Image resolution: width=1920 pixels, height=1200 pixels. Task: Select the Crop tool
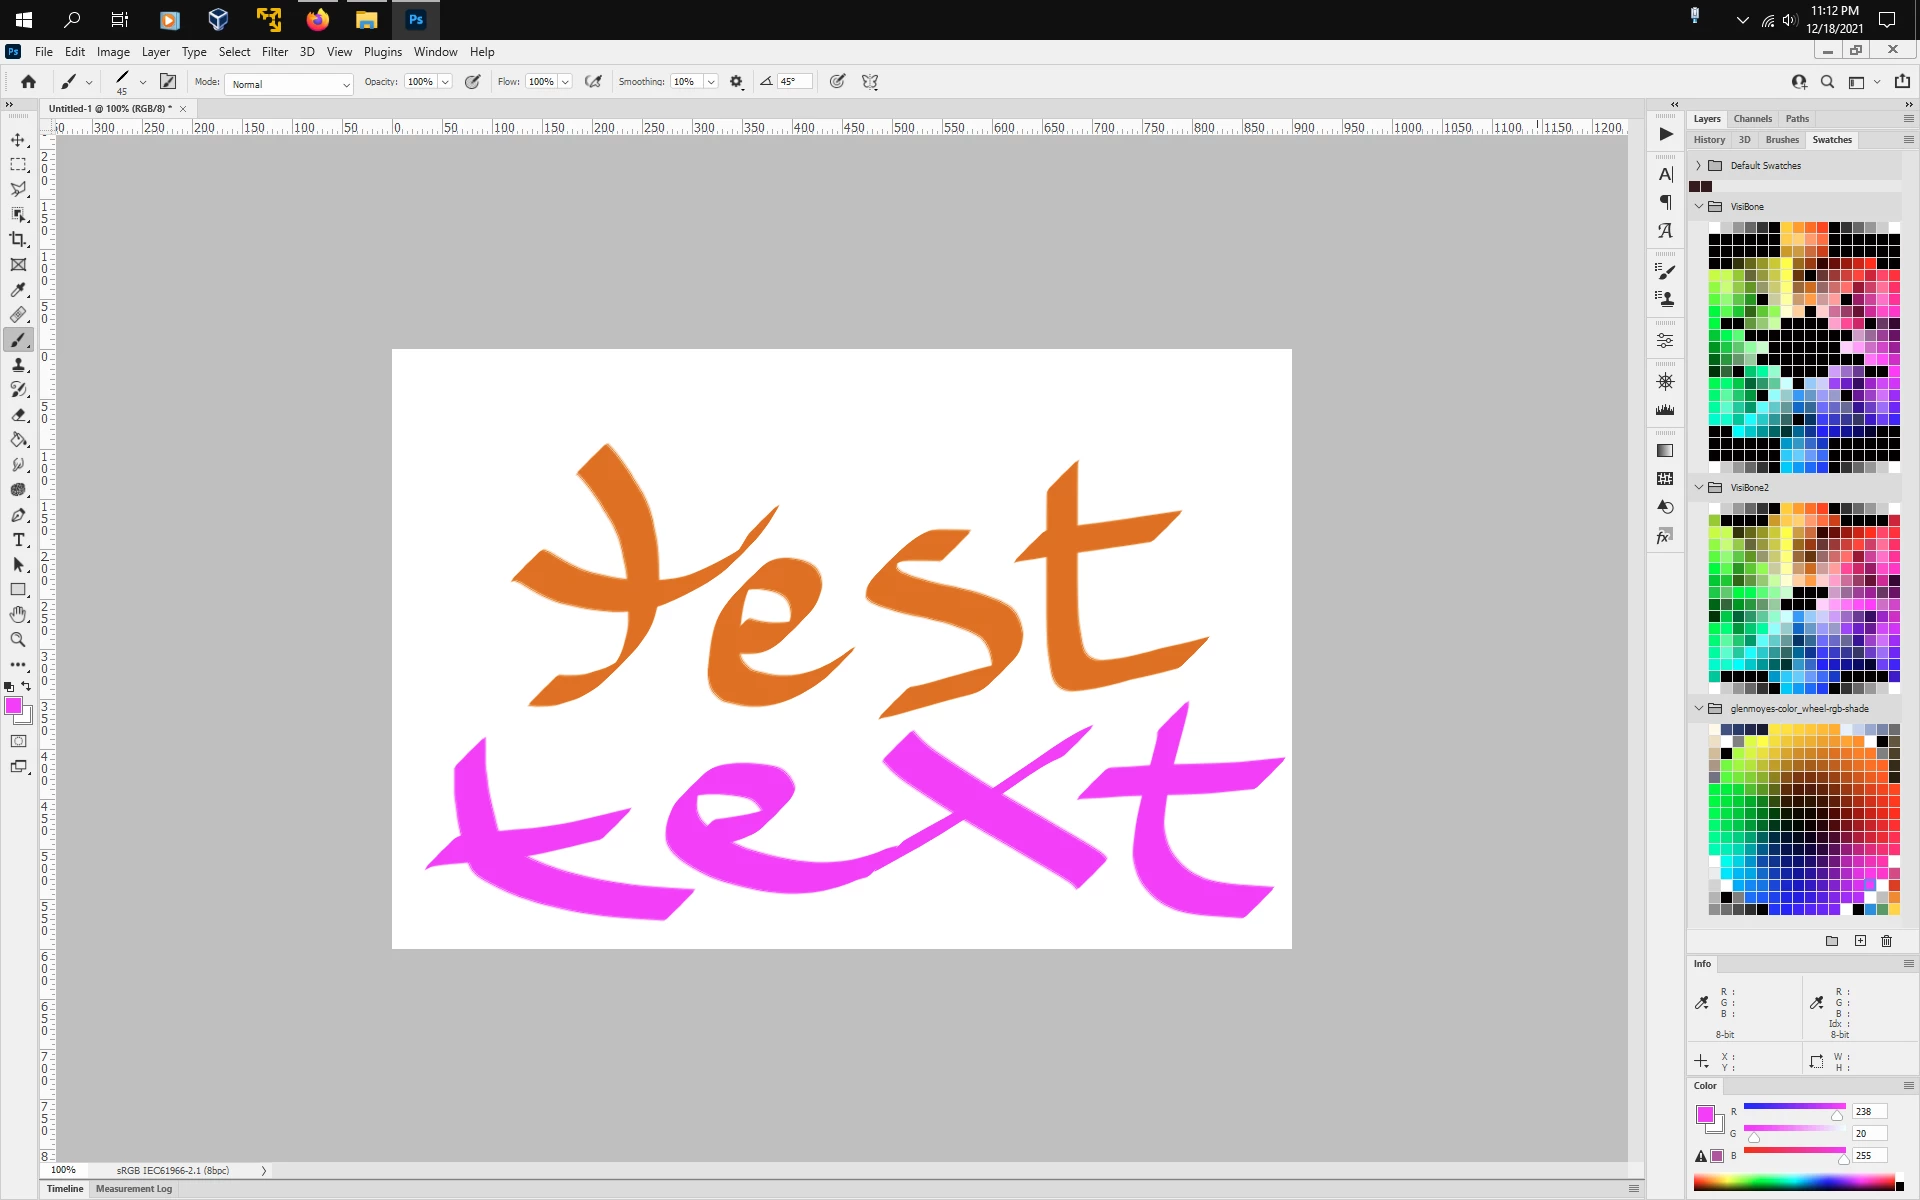pos(18,240)
